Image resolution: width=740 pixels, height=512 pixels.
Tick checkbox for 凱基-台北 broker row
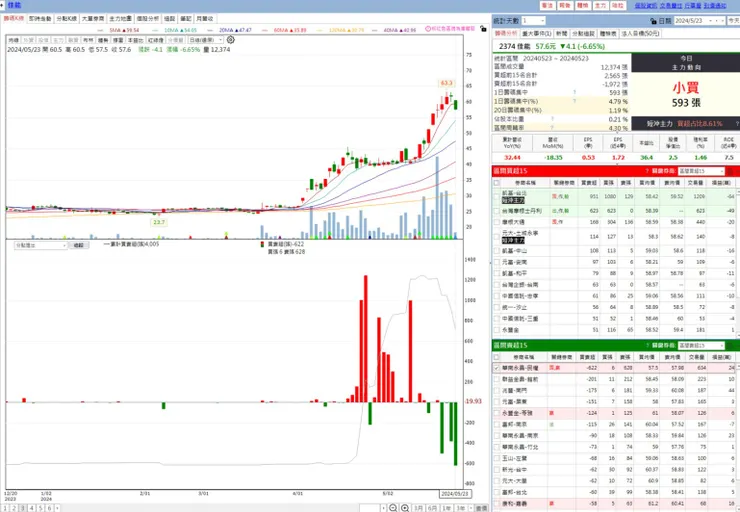point(496,196)
